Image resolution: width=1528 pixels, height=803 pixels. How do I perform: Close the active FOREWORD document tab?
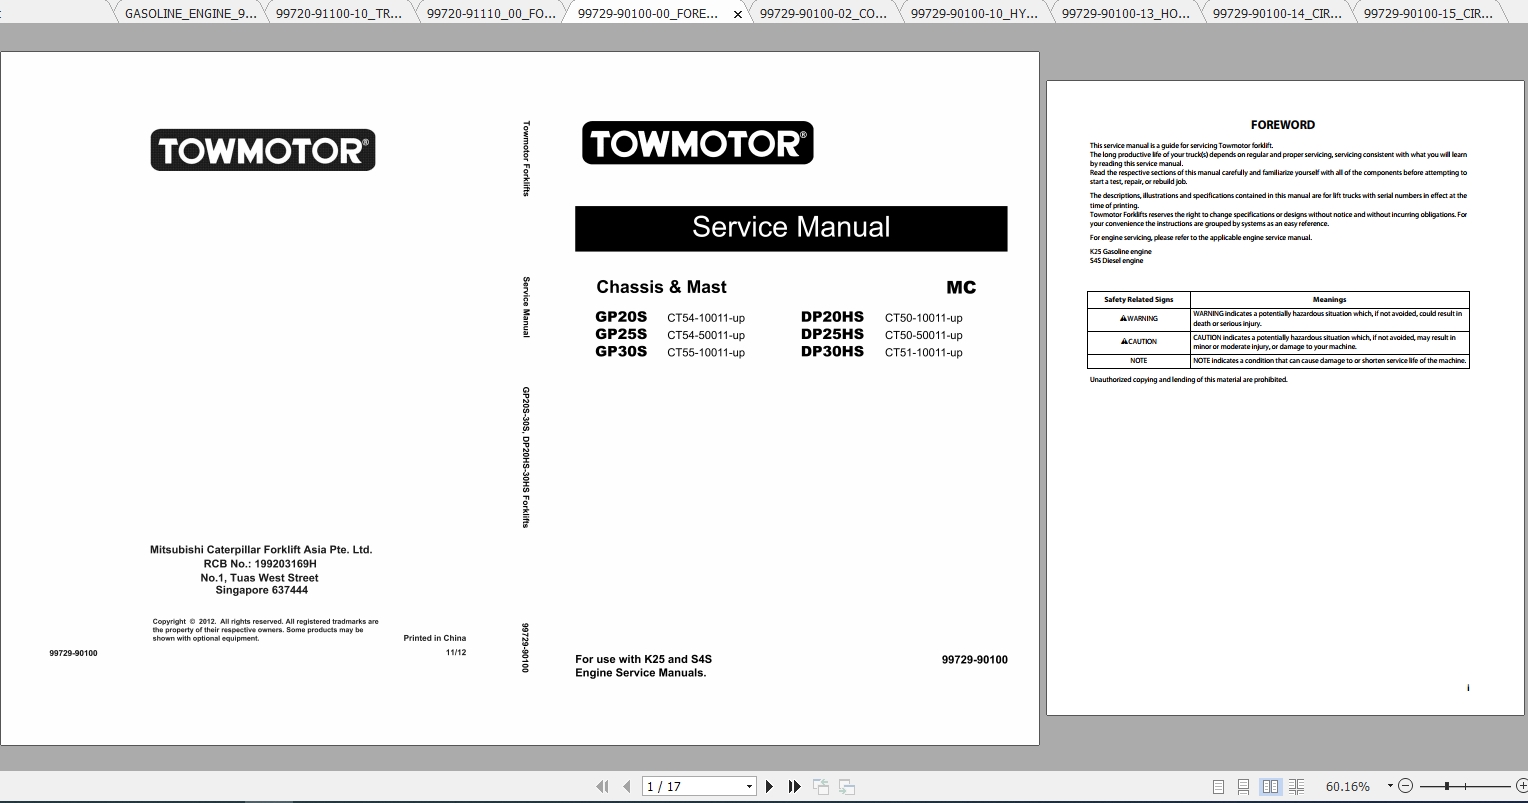click(737, 14)
